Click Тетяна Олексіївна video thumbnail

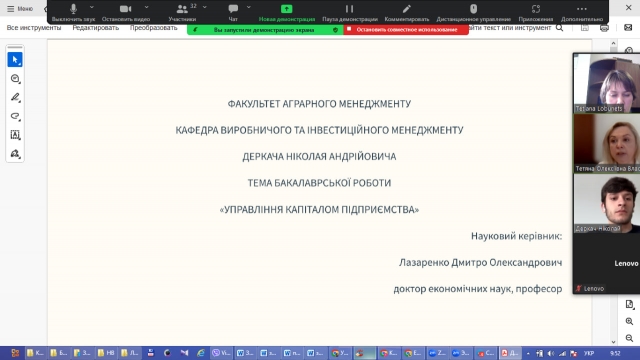coord(607,143)
